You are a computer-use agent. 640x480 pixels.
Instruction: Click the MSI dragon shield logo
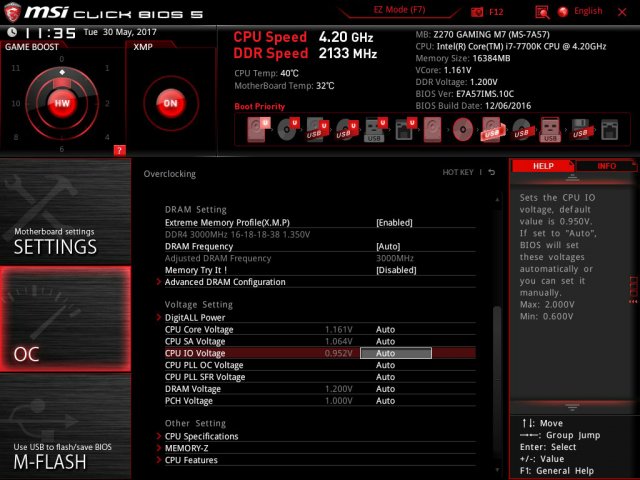[12, 12]
